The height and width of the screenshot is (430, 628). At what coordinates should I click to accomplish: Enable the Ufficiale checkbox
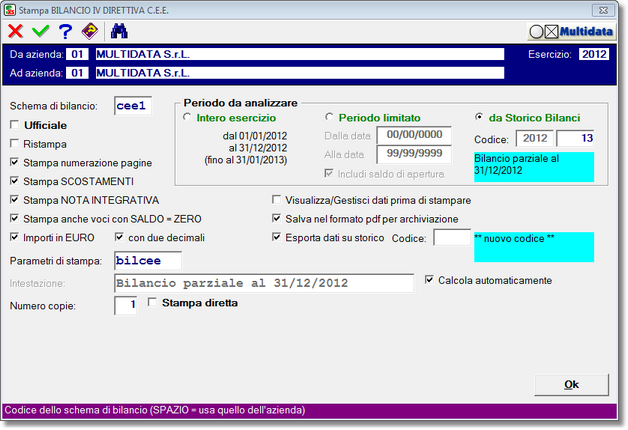pyautogui.click(x=14, y=125)
